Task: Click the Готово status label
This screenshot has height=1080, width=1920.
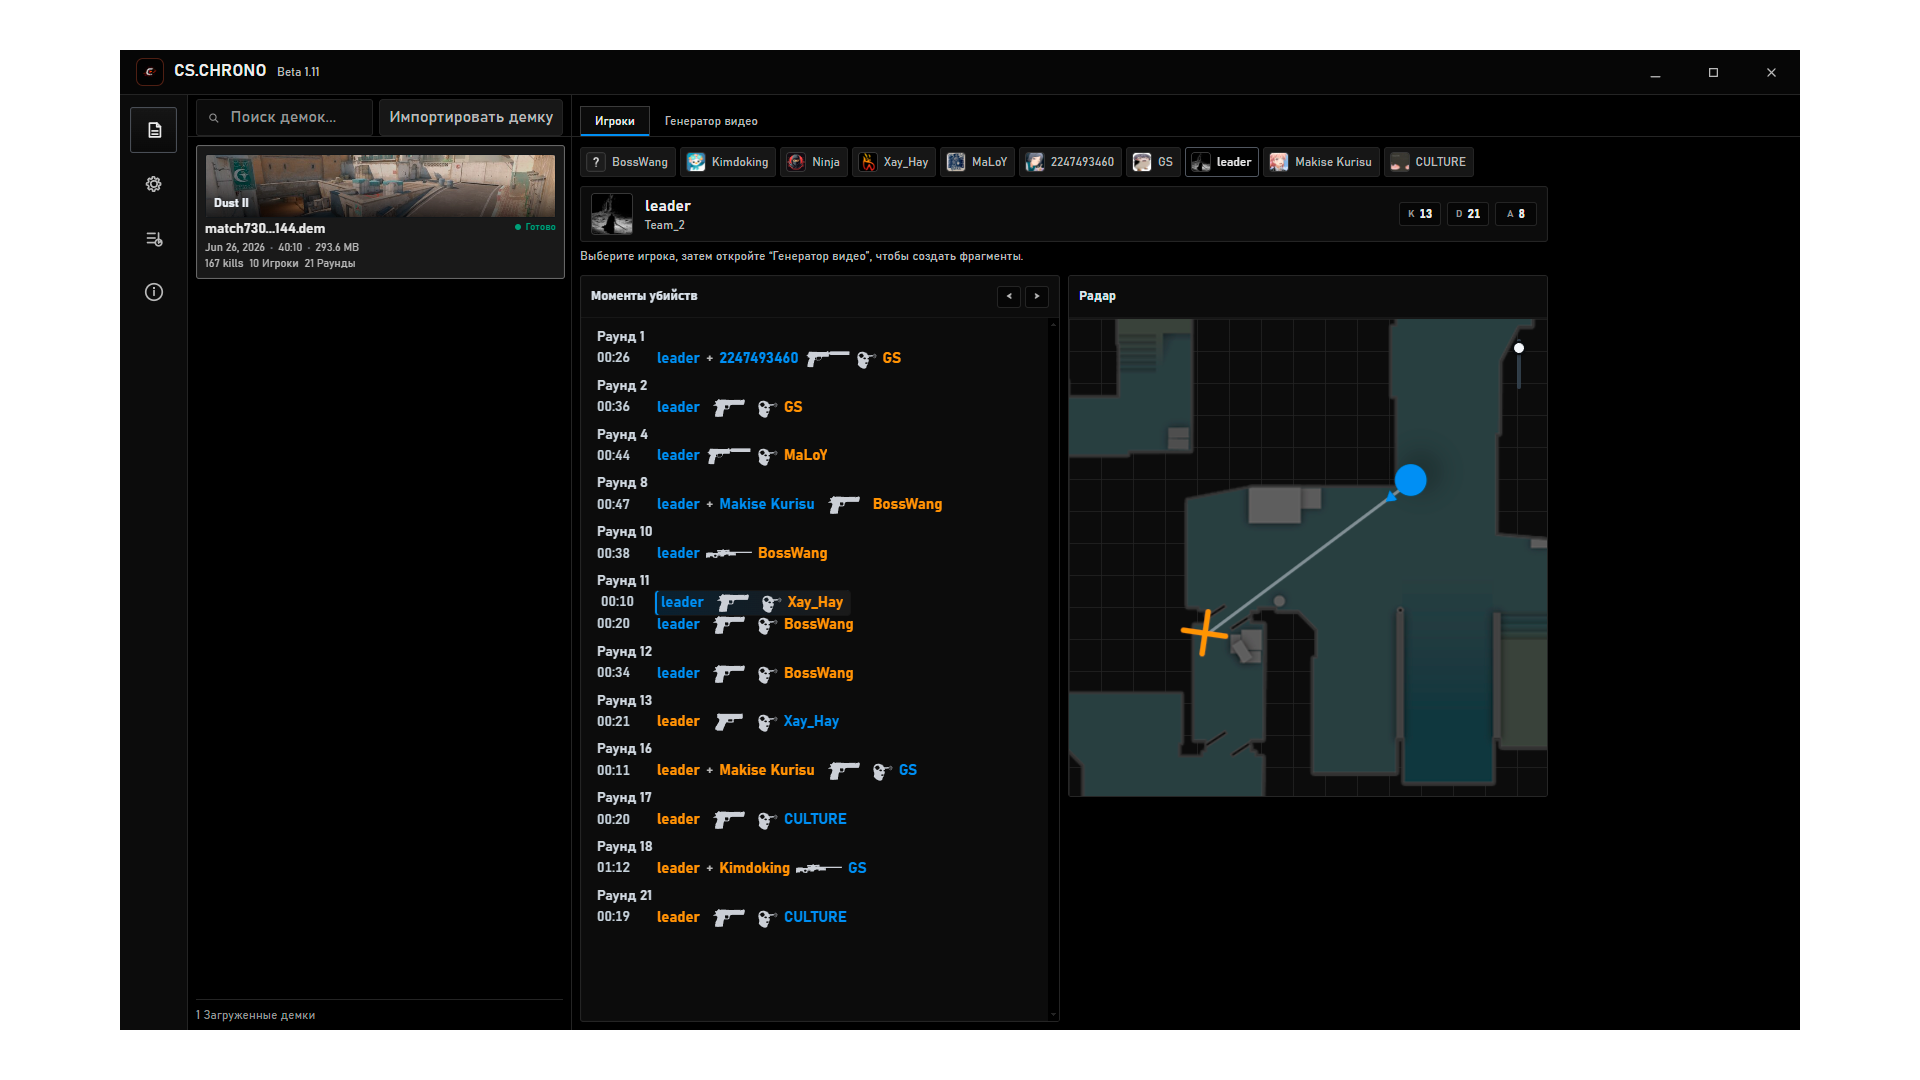Action: [x=535, y=227]
